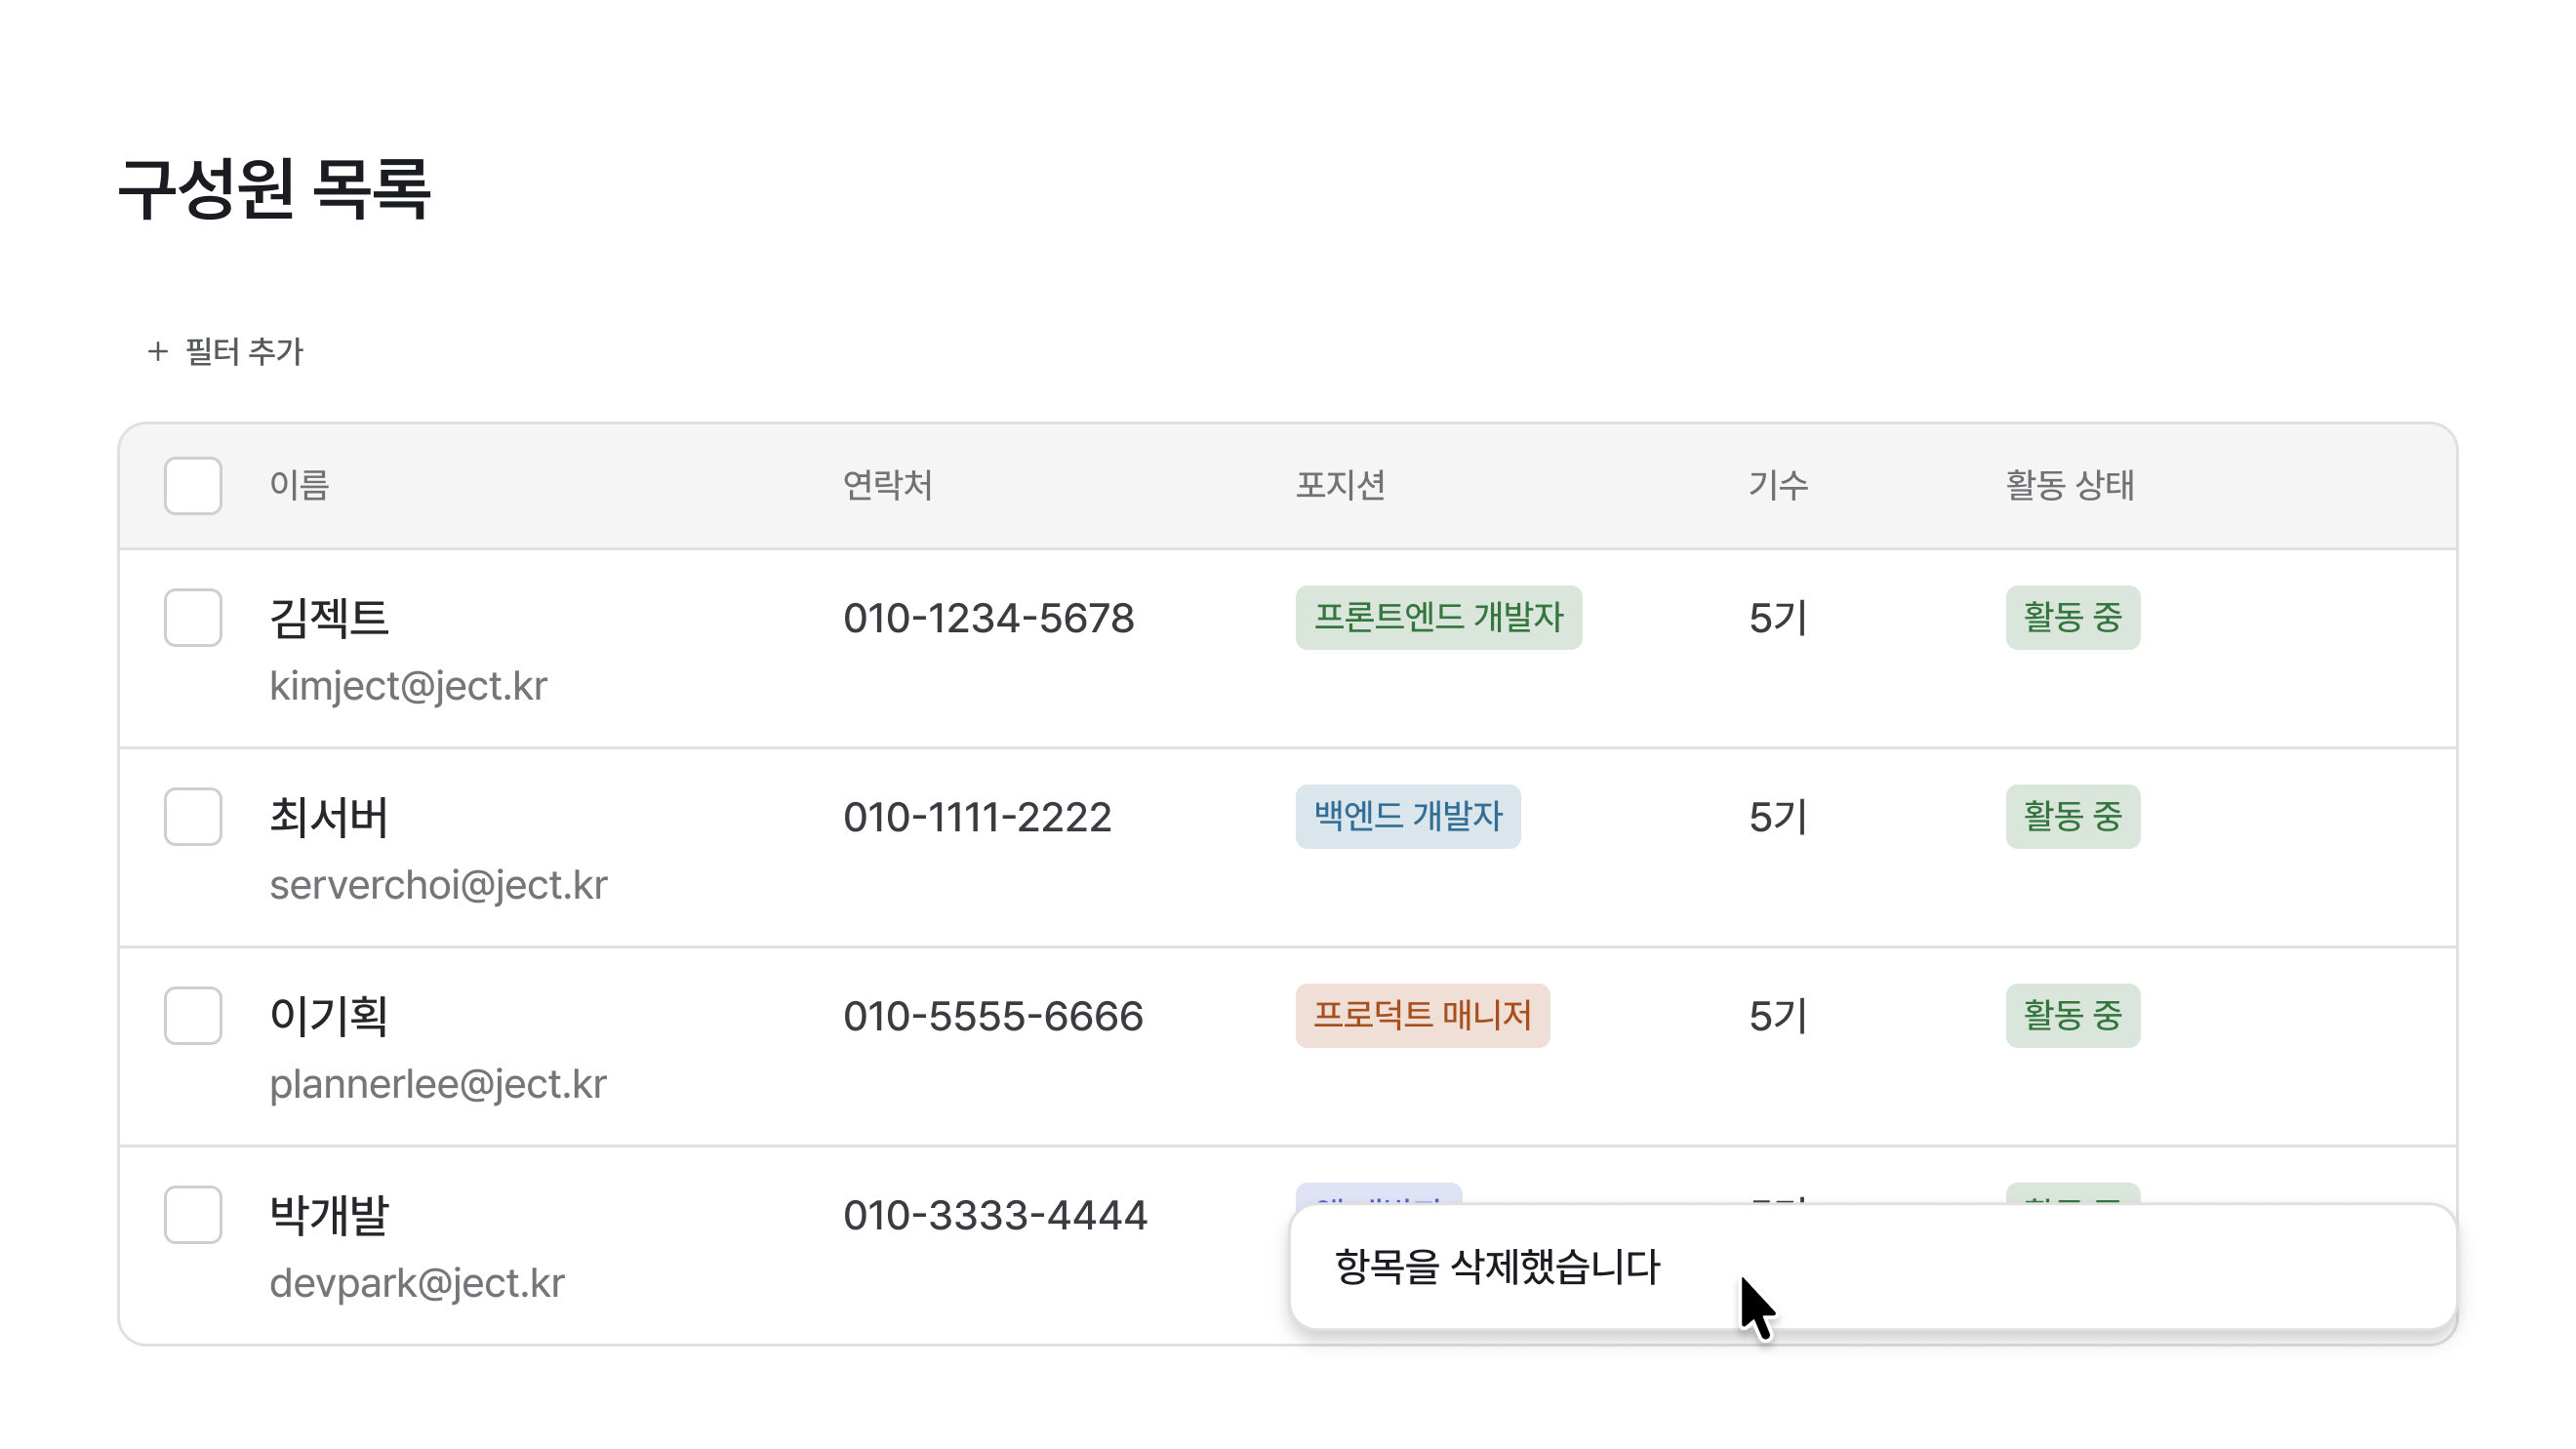Click the 포지션 column header
Viewport: 2576px width, 1449px height.
tap(1341, 486)
